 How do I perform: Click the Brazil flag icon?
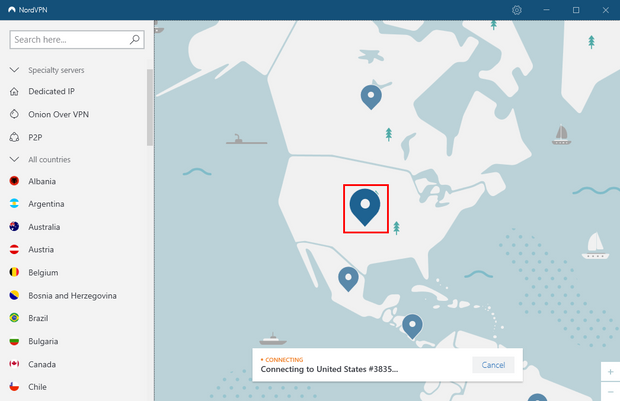[x=14, y=318]
